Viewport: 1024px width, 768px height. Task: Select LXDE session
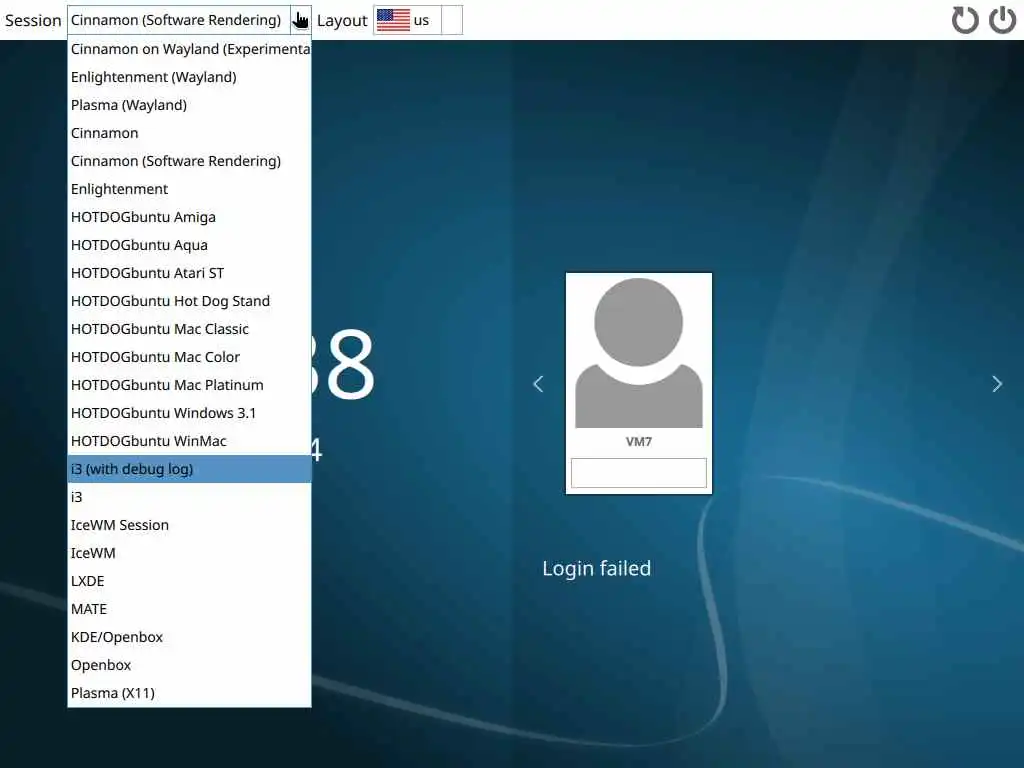point(189,582)
